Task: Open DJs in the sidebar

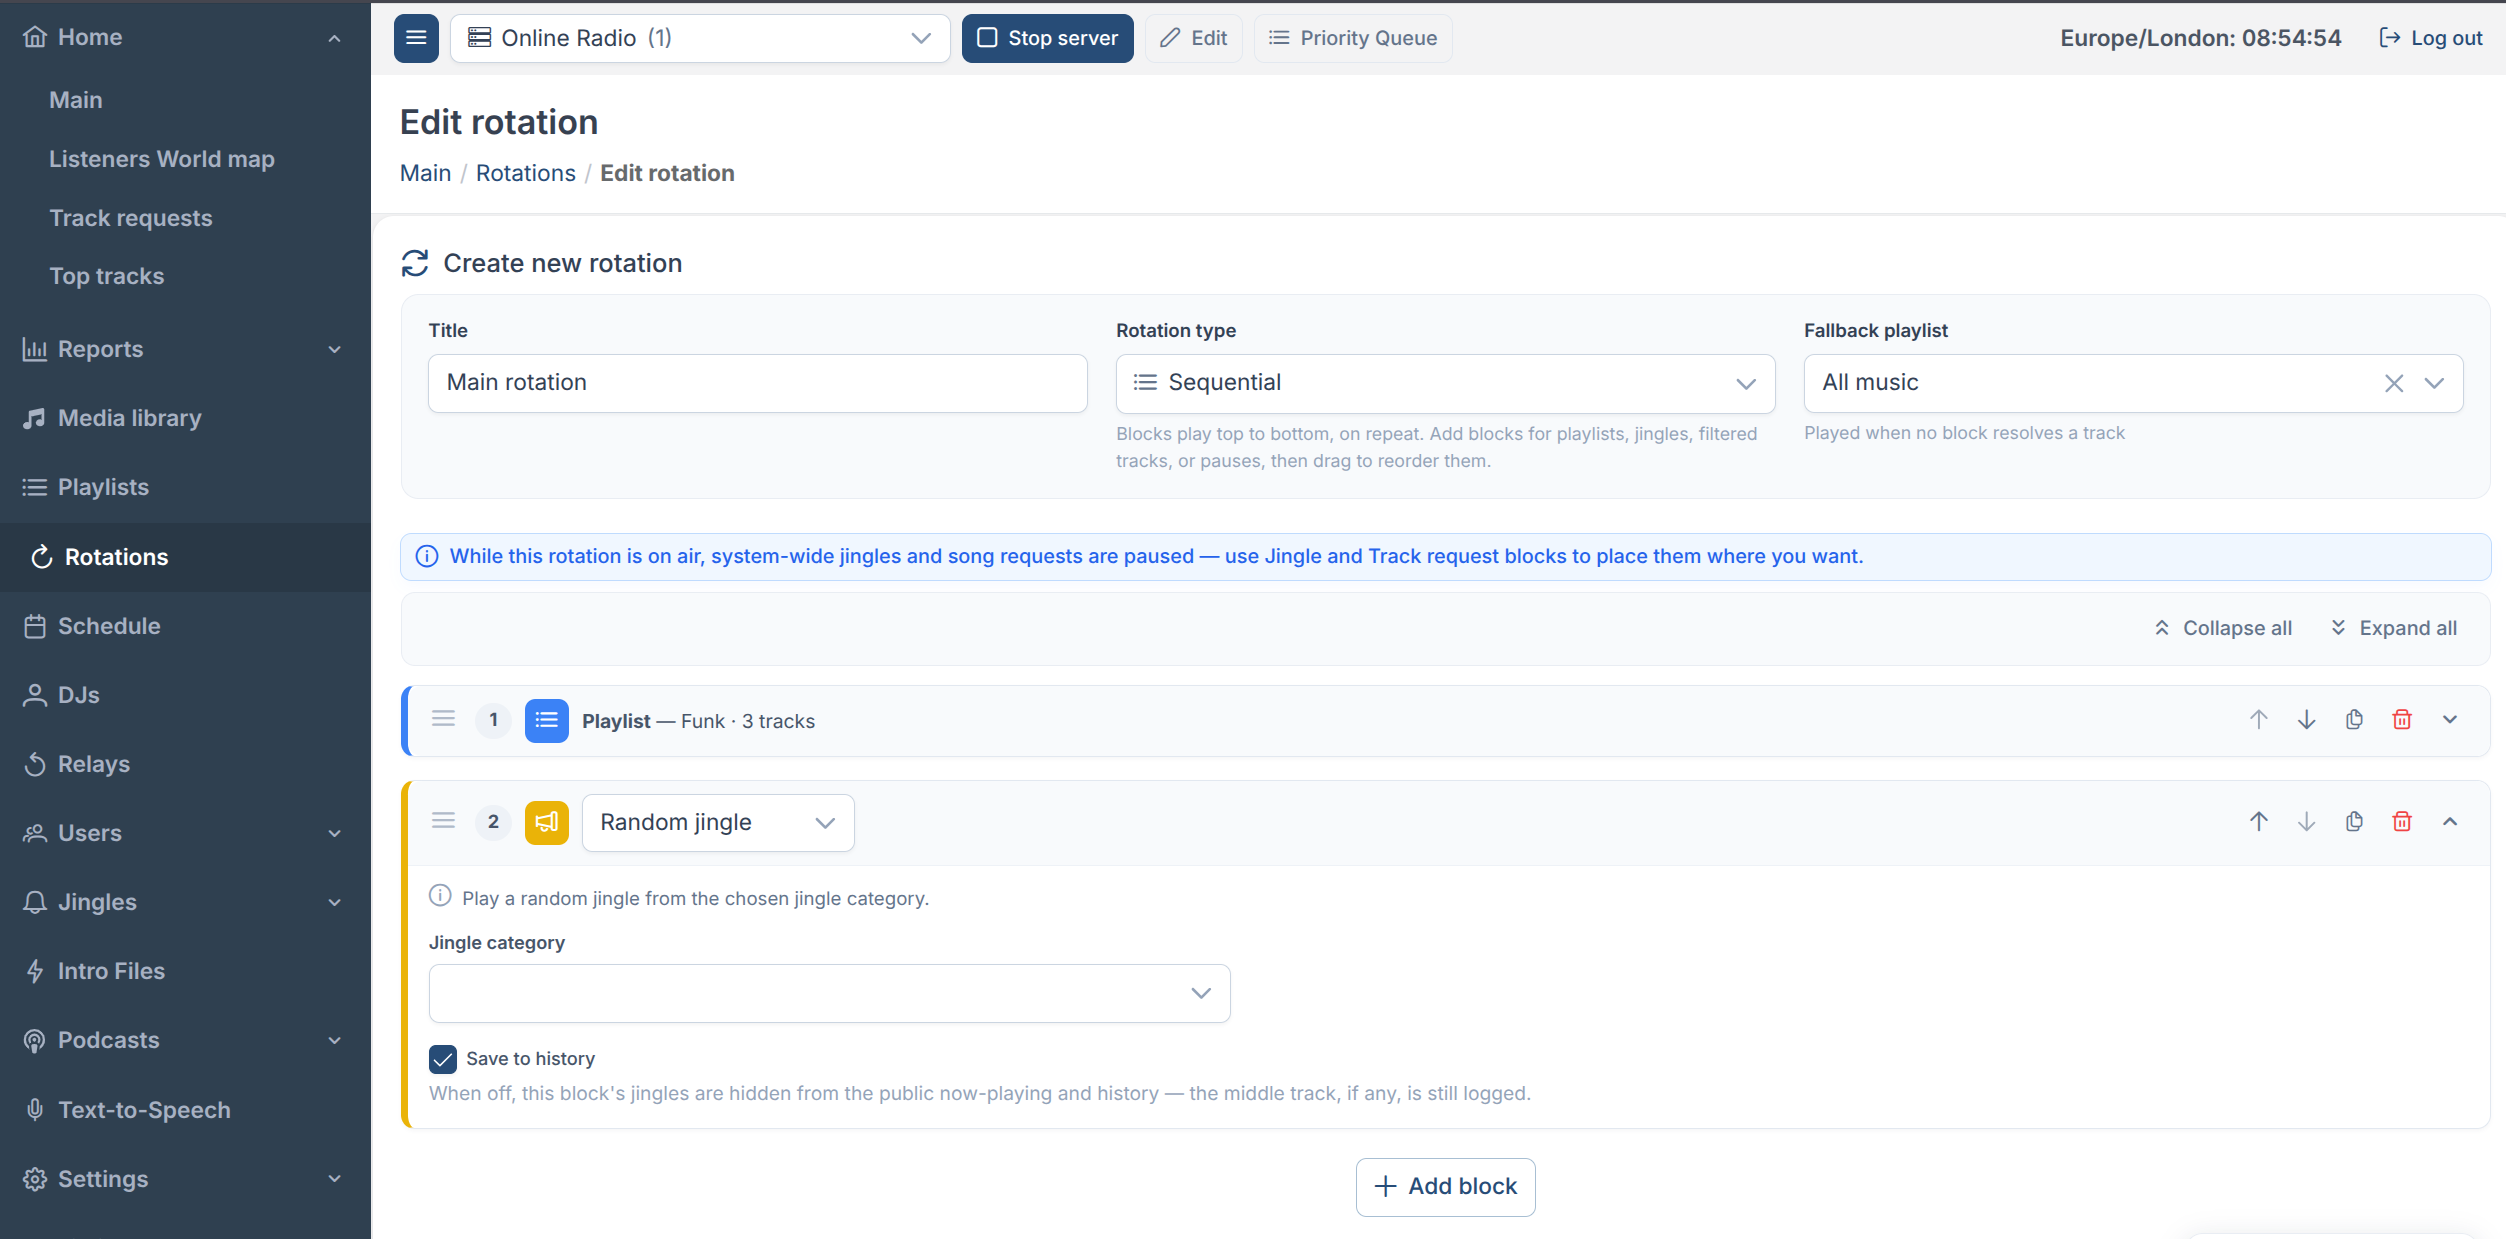Action: [79, 695]
